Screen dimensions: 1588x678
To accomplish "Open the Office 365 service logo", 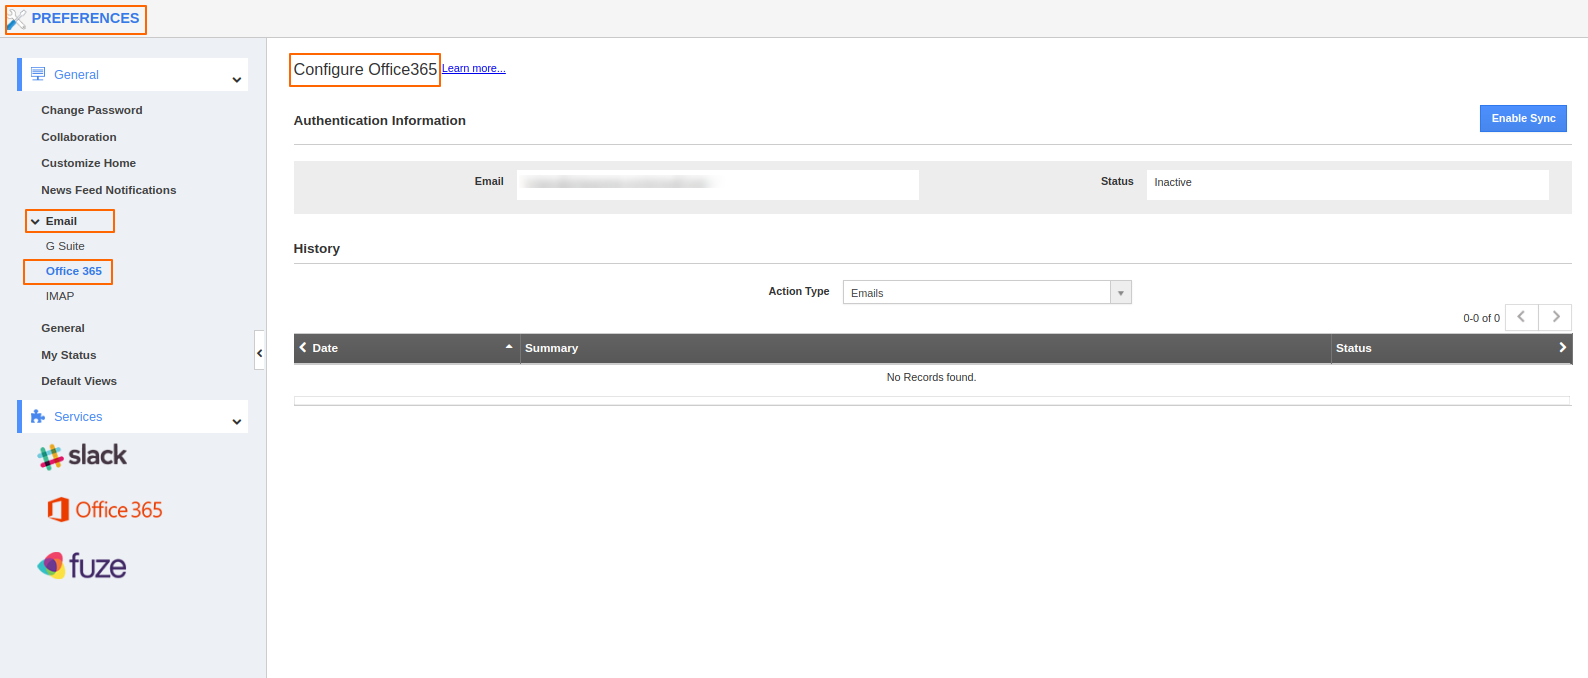I will pyautogui.click(x=104, y=510).
